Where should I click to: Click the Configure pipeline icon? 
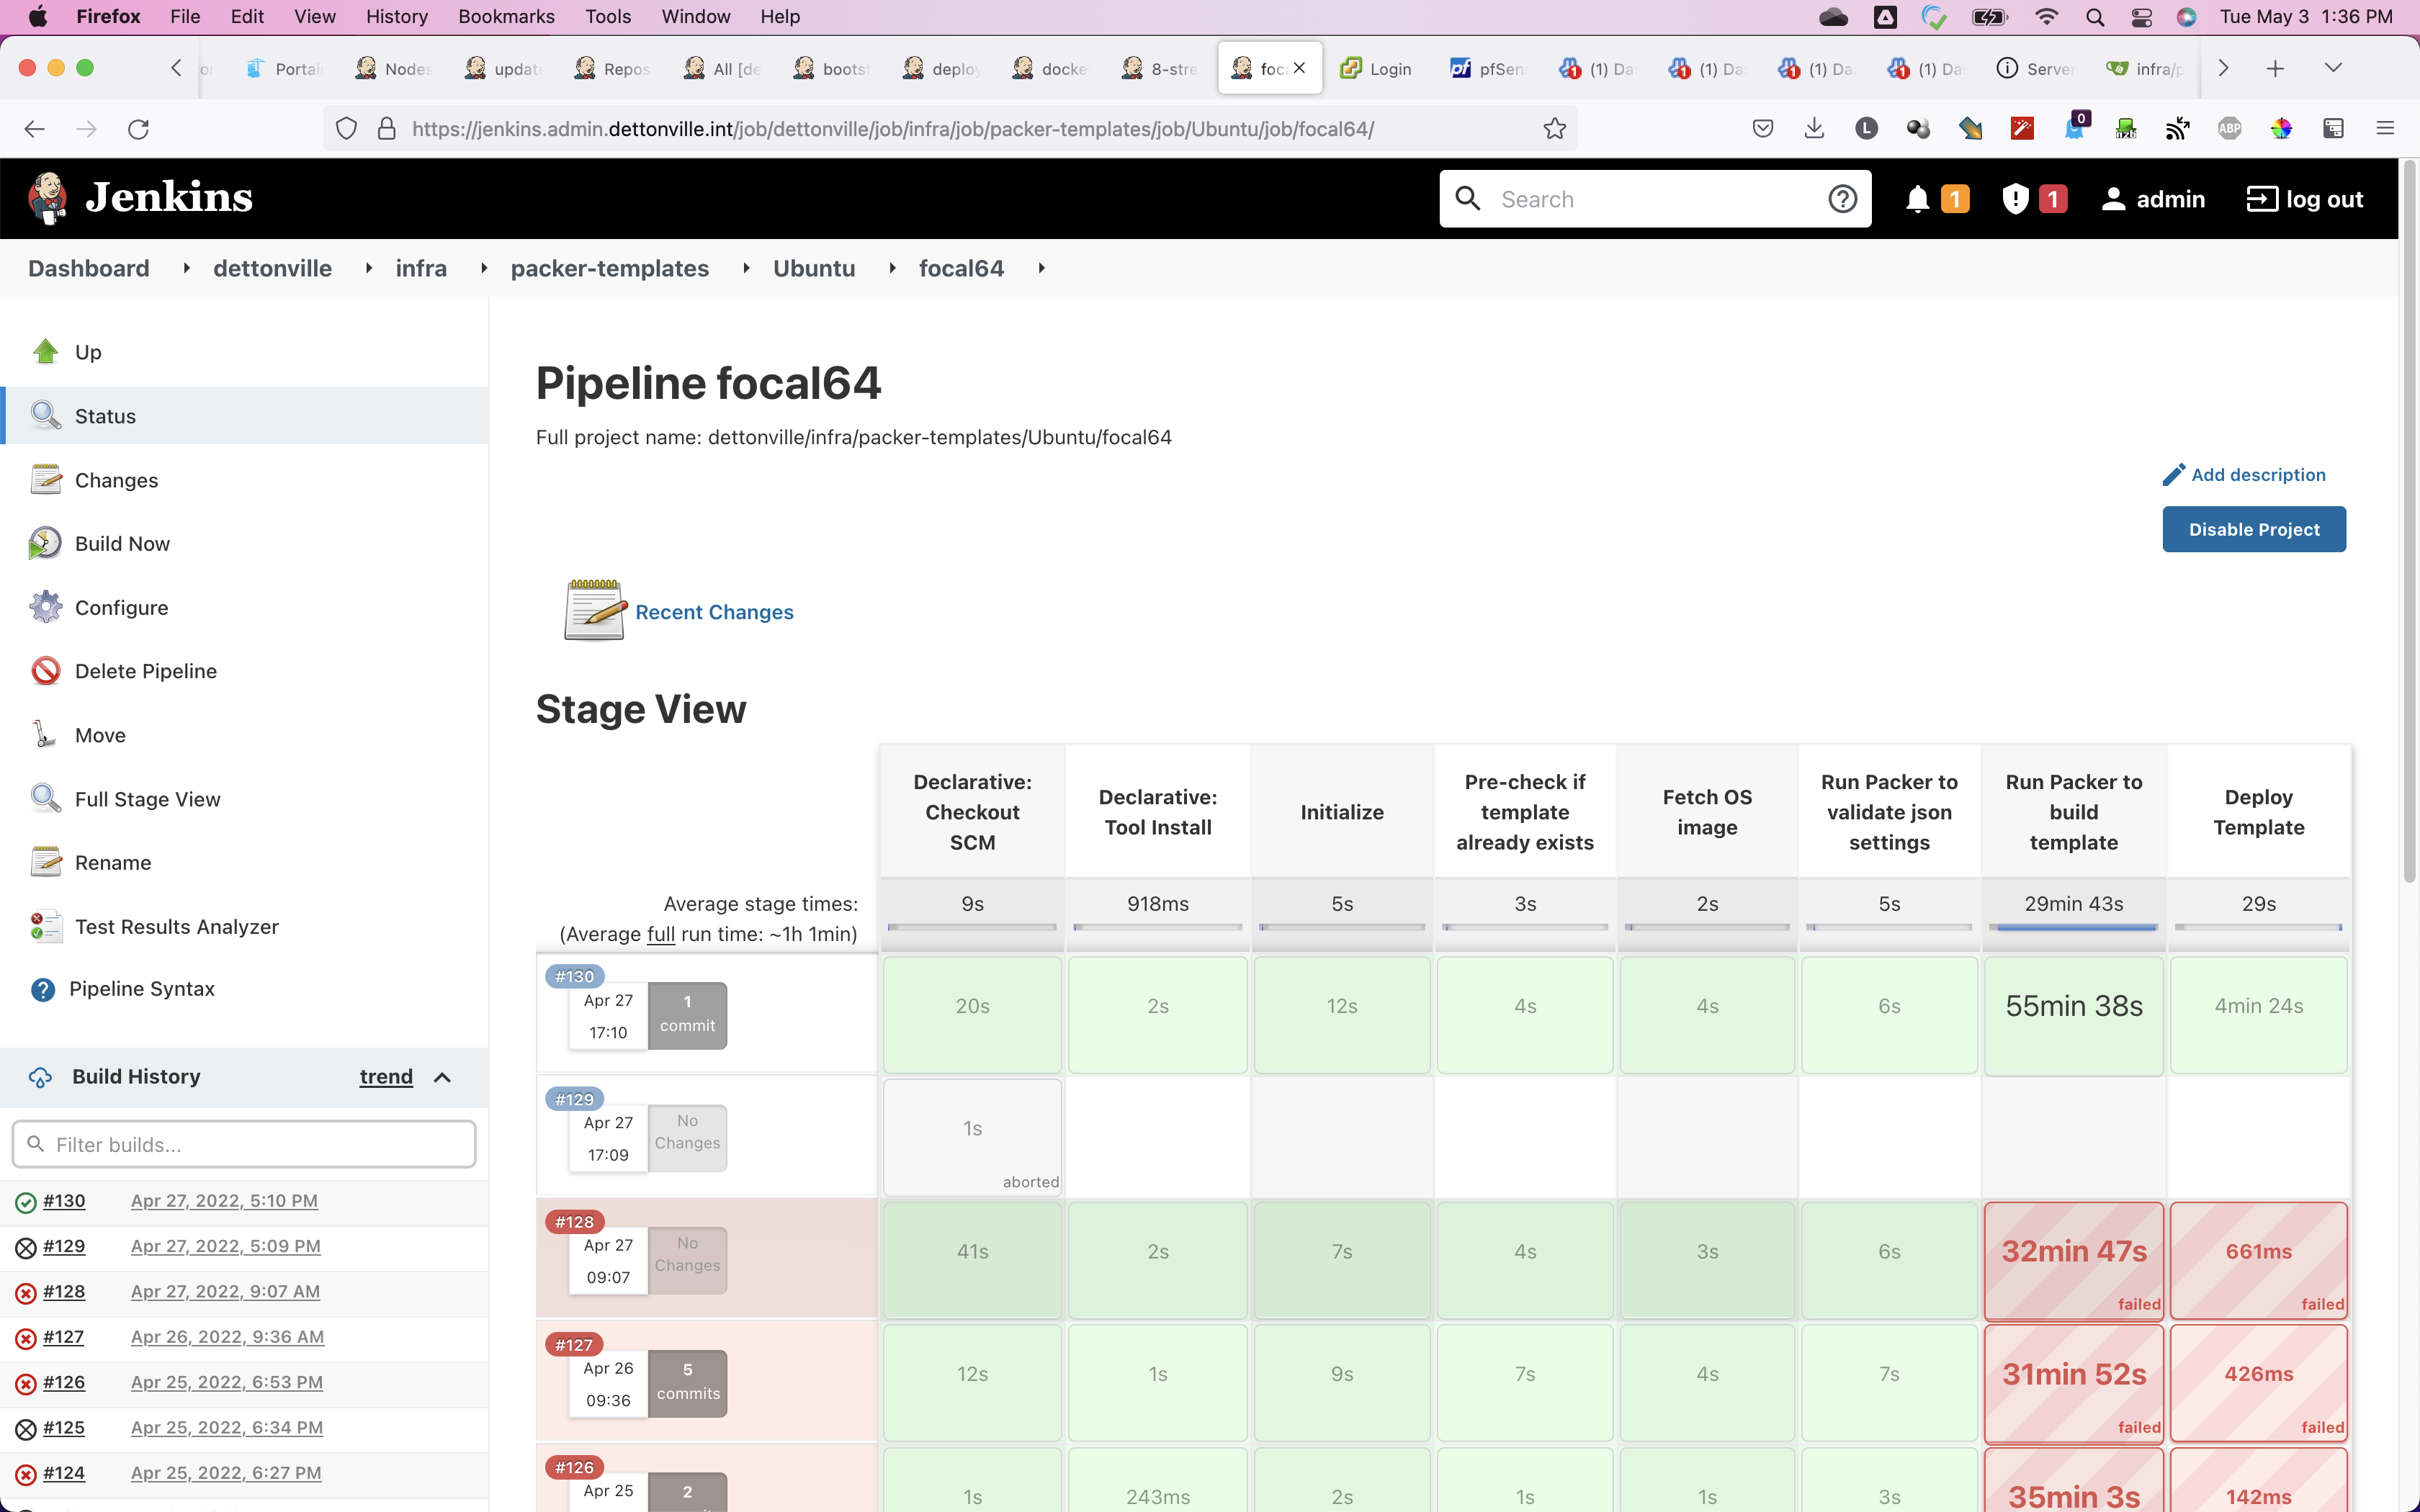coord(45,606)
